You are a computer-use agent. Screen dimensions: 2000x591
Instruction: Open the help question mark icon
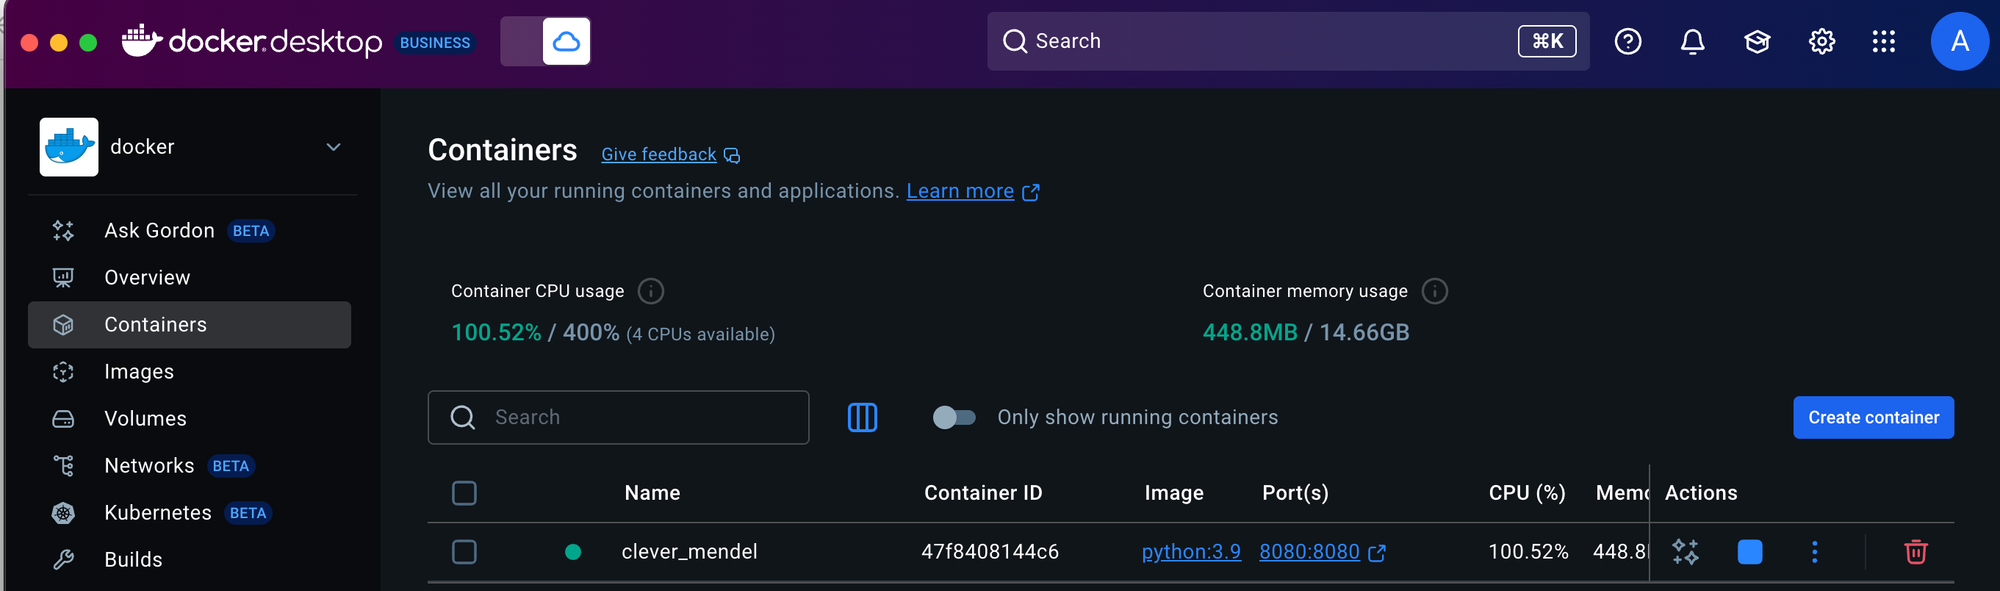(x=1628, y=41)
